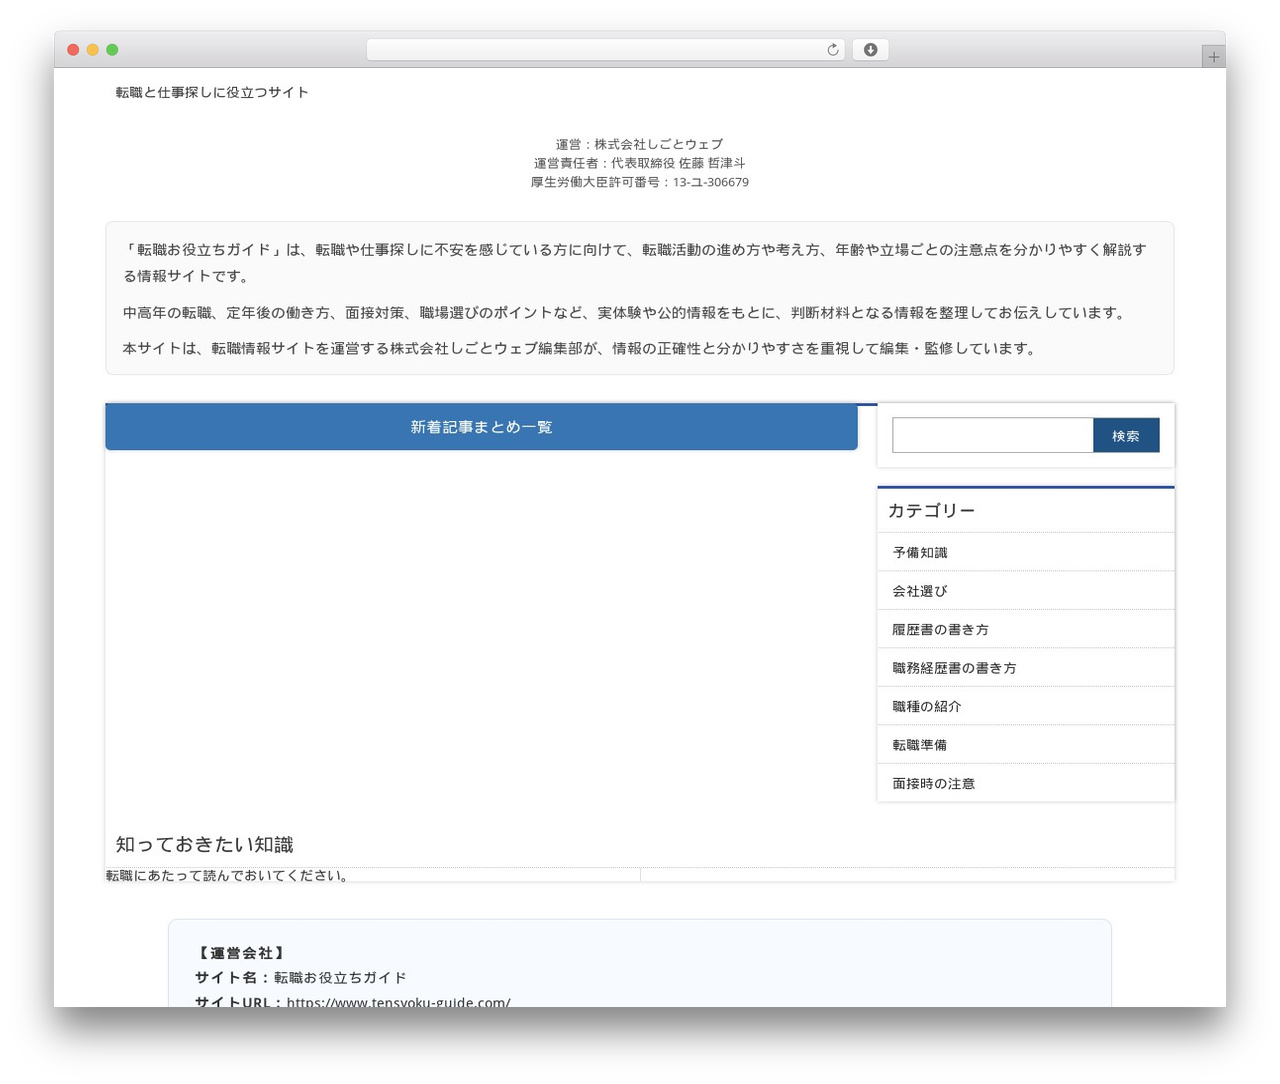Focus the site search input field
1280x1084 pixels.
pos(993,435)
